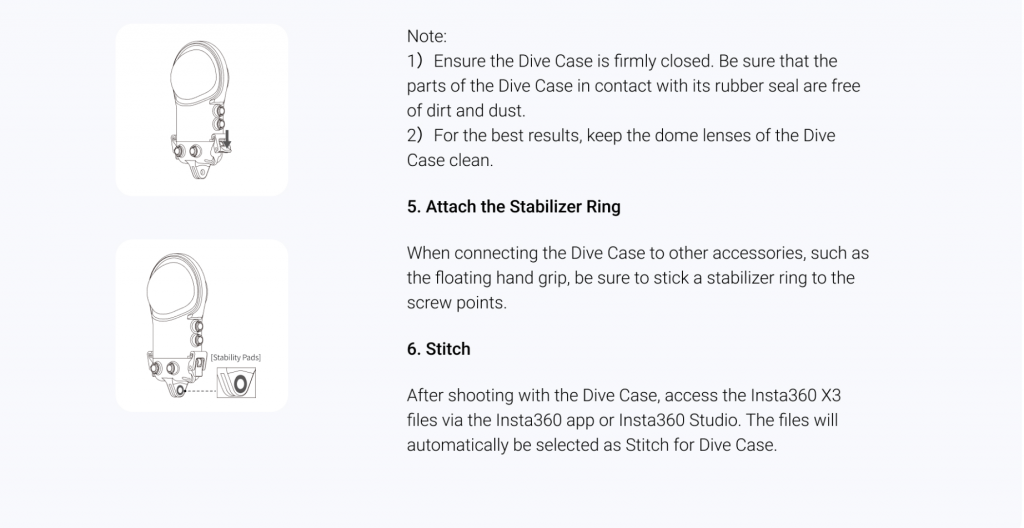Click the side buttons in top diagram

(x=220, y=118)
